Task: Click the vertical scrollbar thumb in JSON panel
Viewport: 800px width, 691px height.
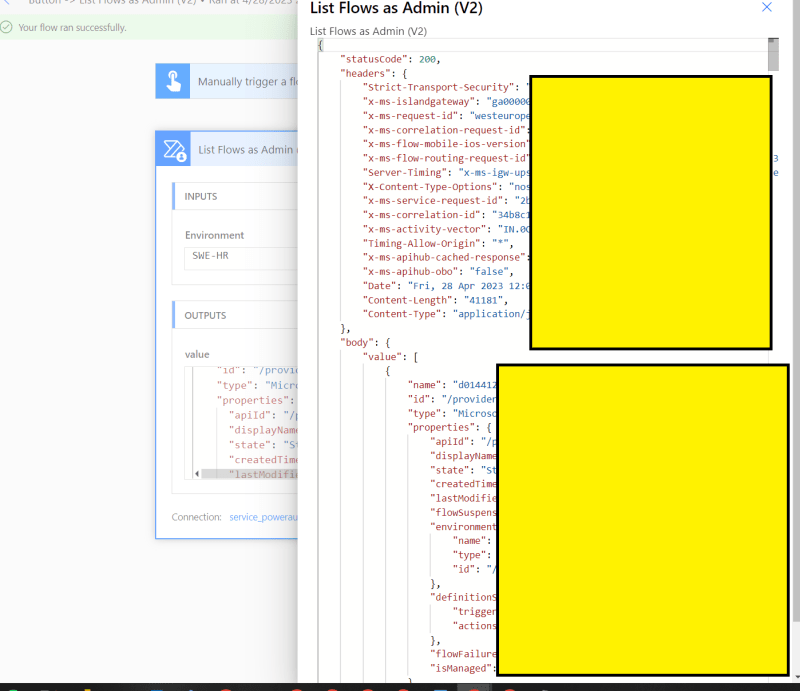Action: pos(773,55)
